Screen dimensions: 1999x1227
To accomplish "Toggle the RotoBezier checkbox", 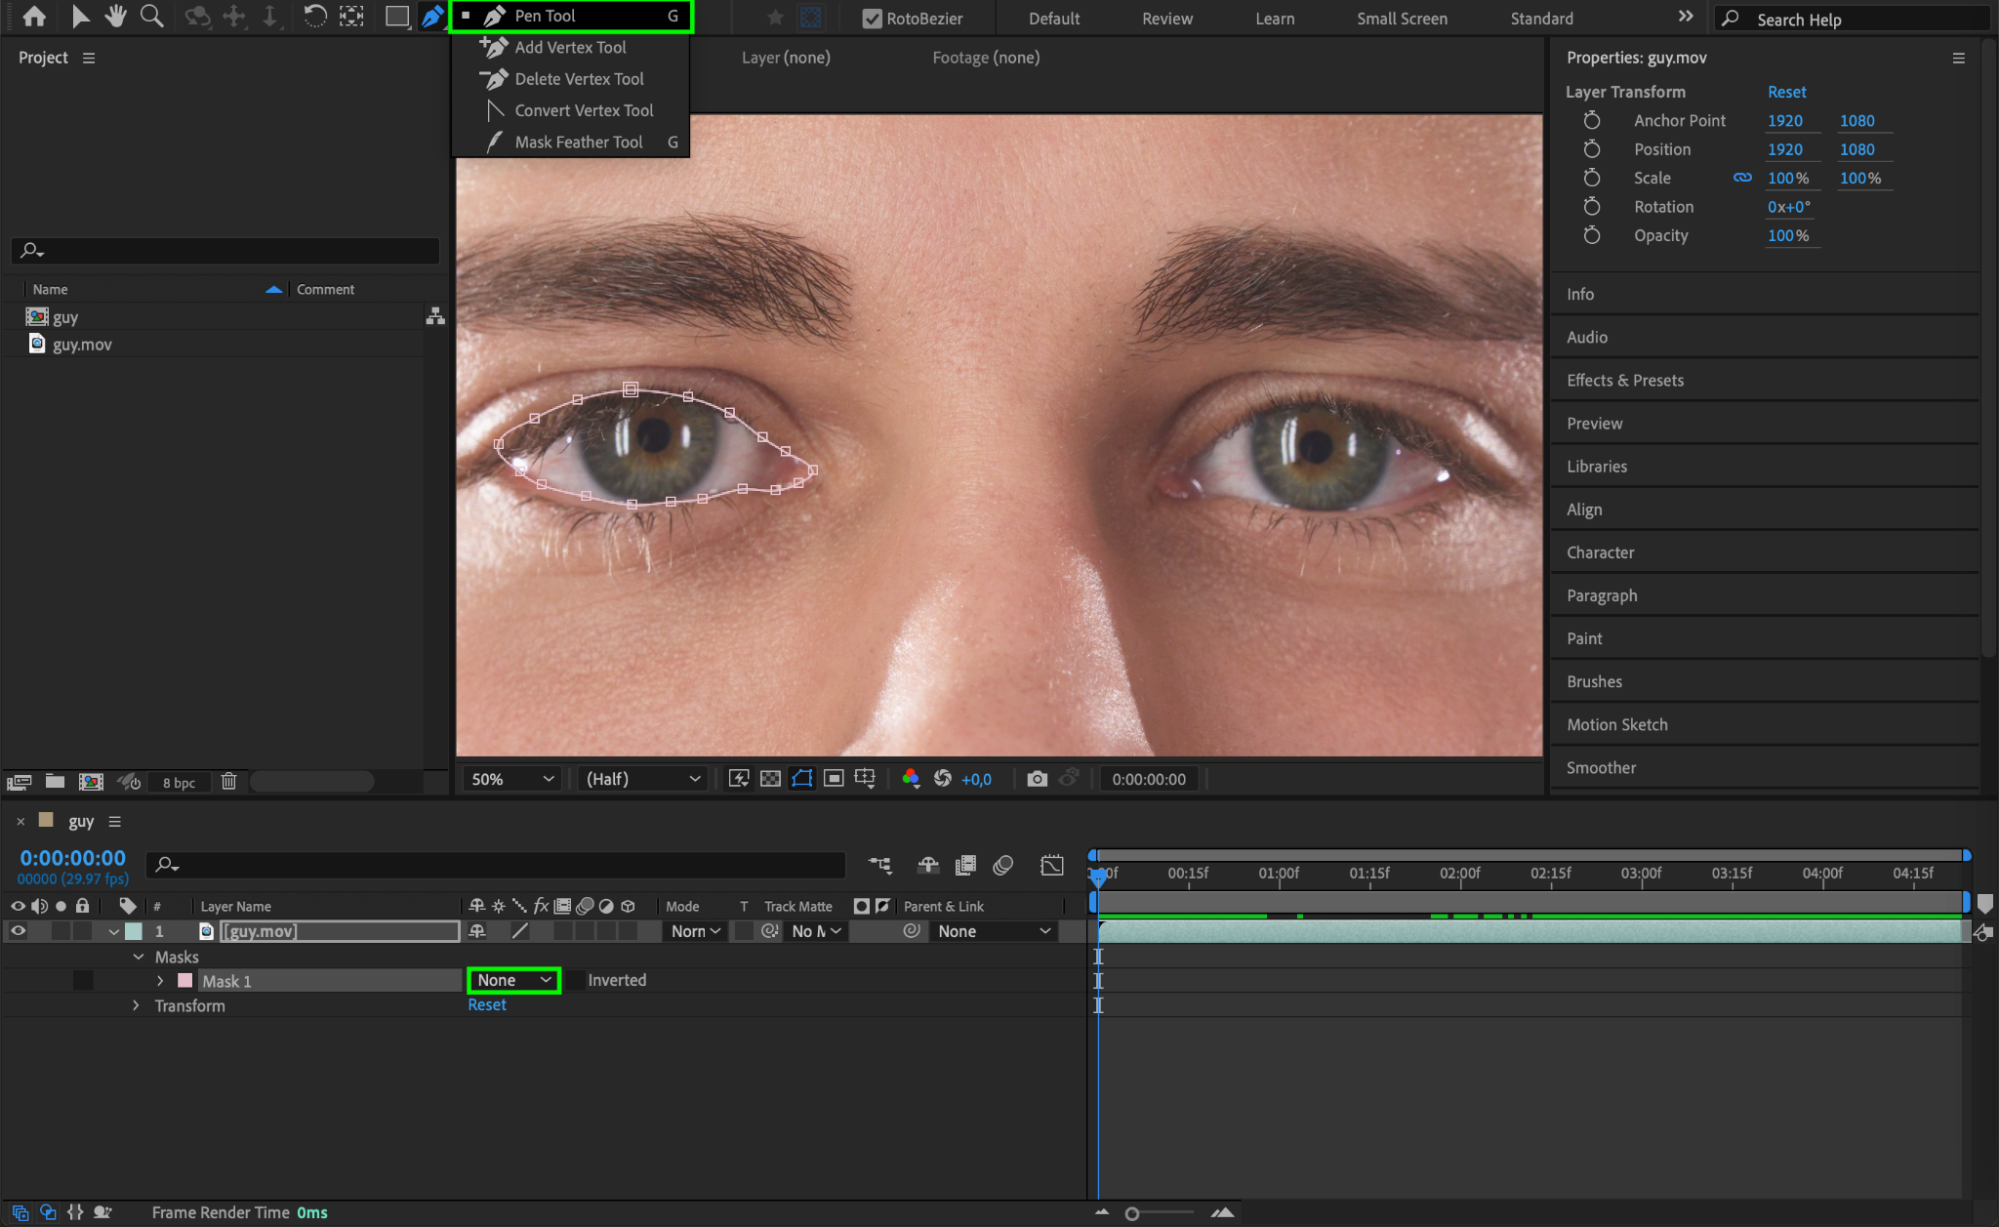I will [x=872, y=18].
